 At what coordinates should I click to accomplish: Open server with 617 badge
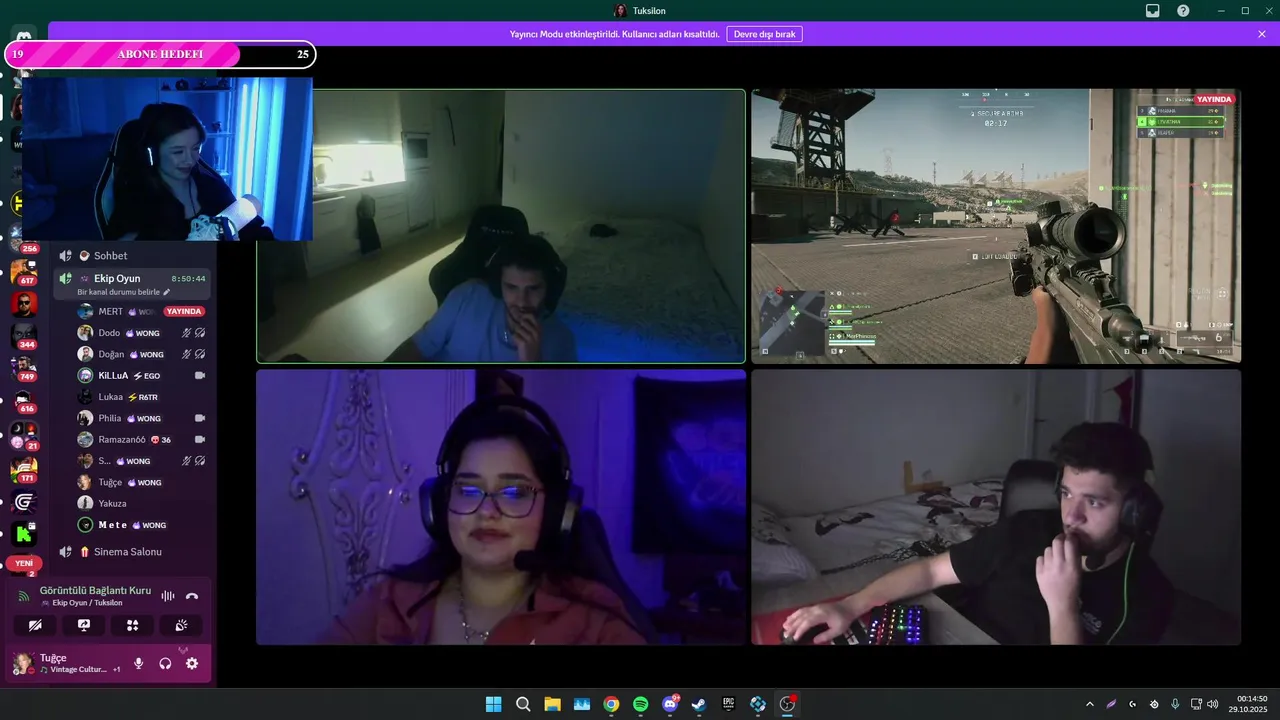[x=24, y=272]
